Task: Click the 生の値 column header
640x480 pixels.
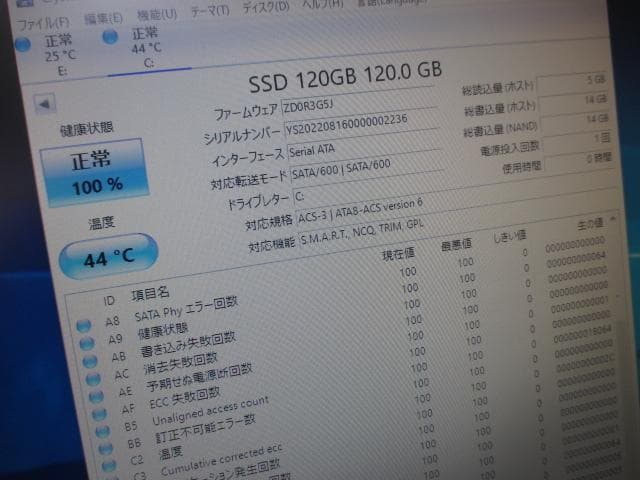Action: tap(590, 224)
